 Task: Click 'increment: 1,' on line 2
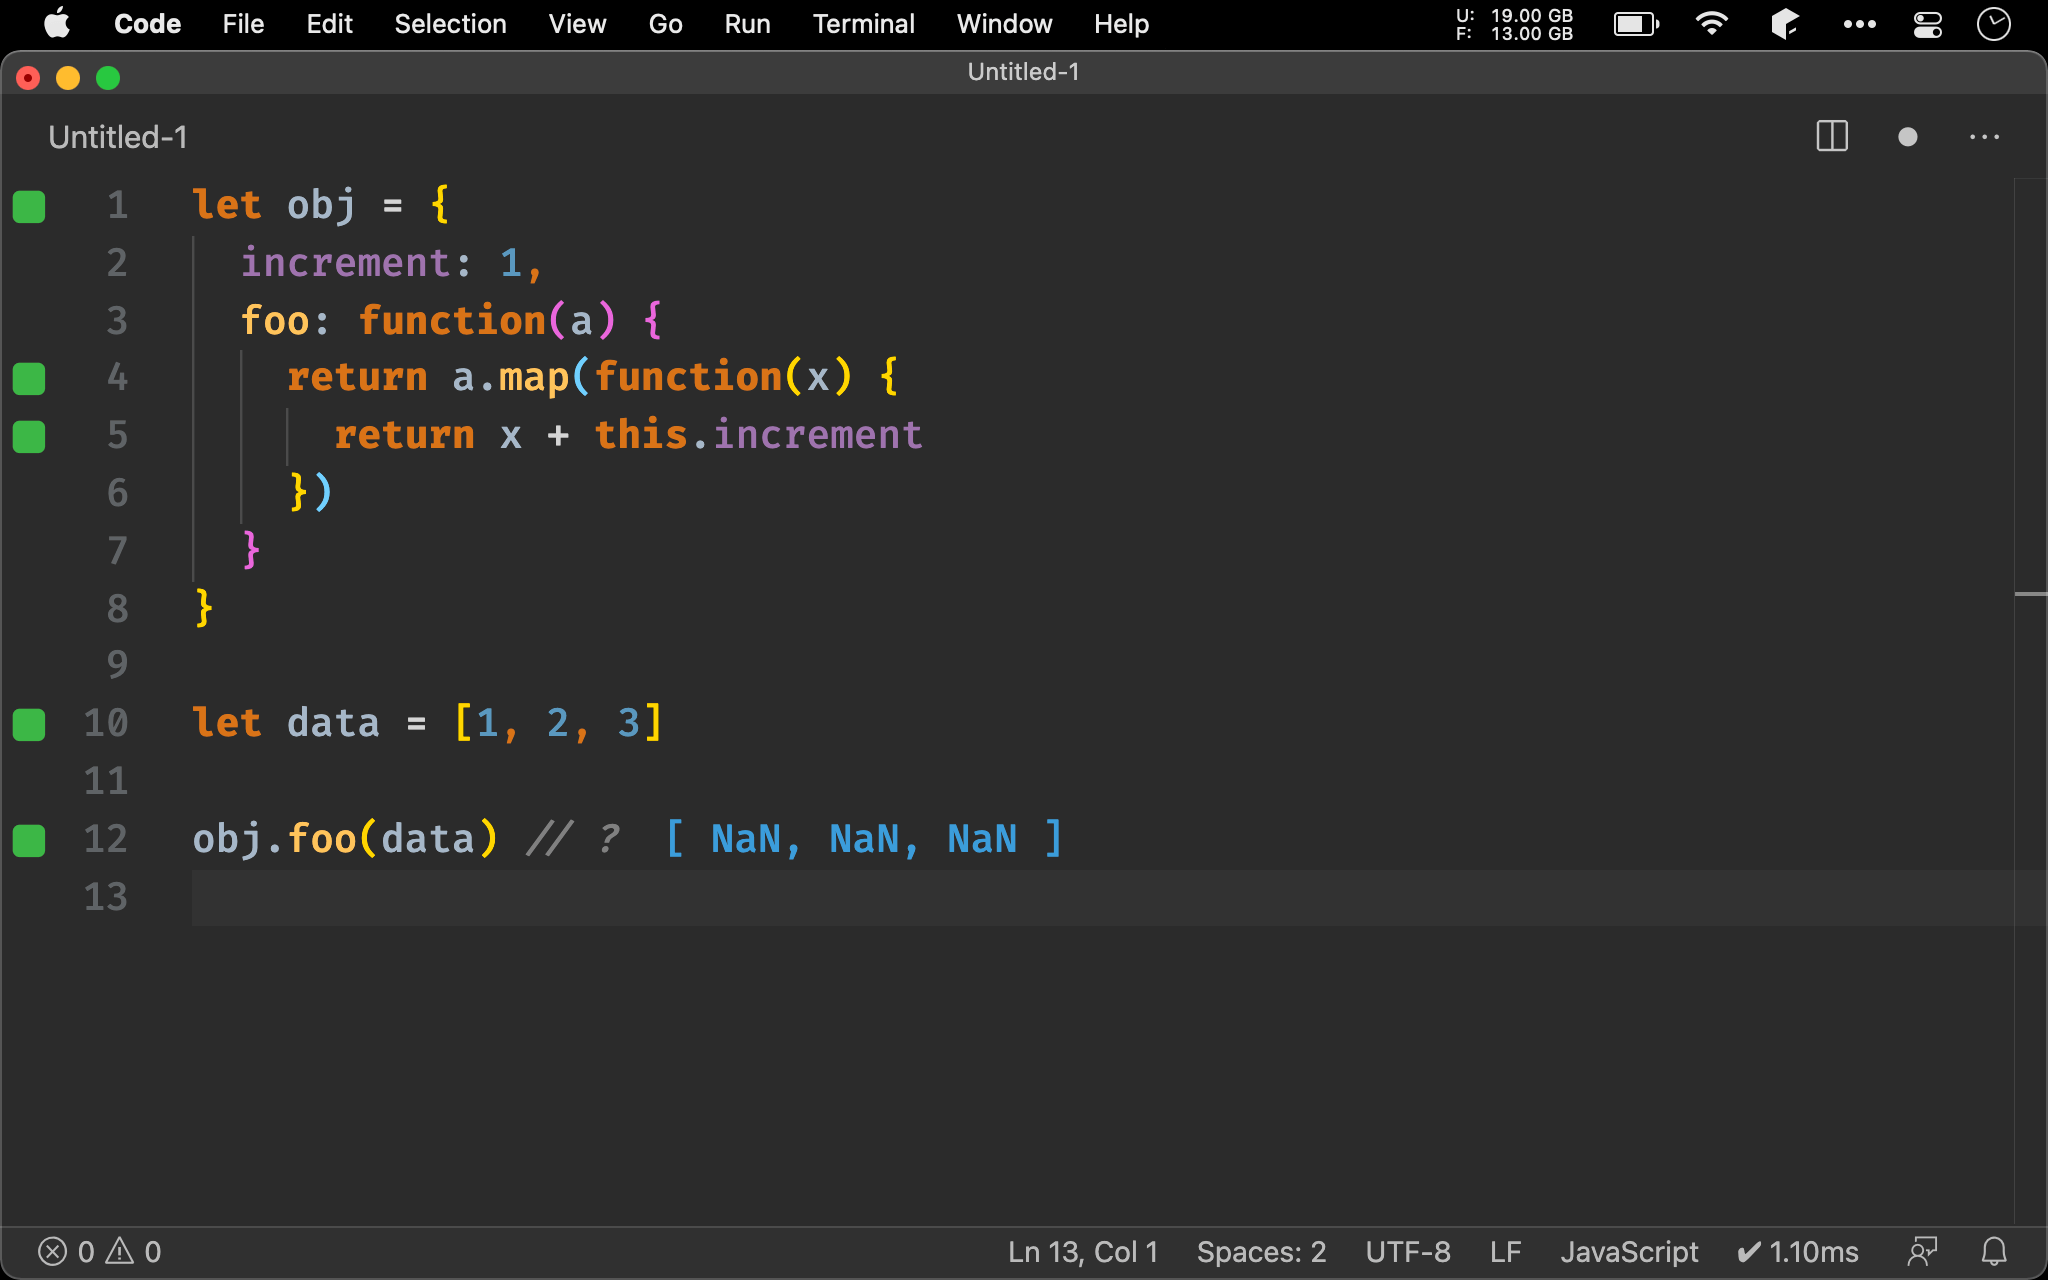(x=391, y=263)
